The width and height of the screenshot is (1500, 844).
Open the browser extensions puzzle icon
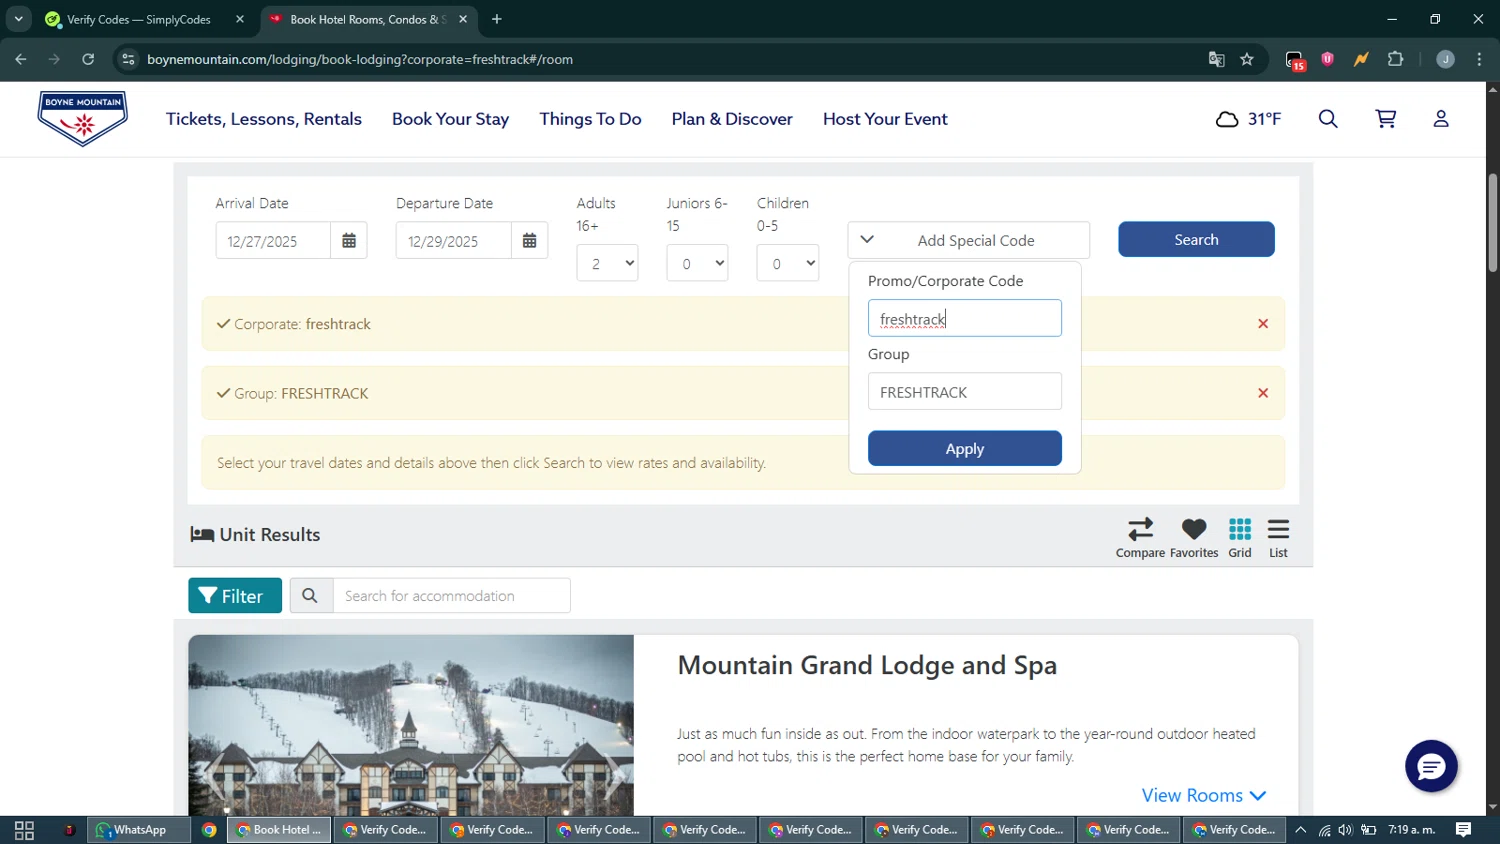tap(1396, 60)
